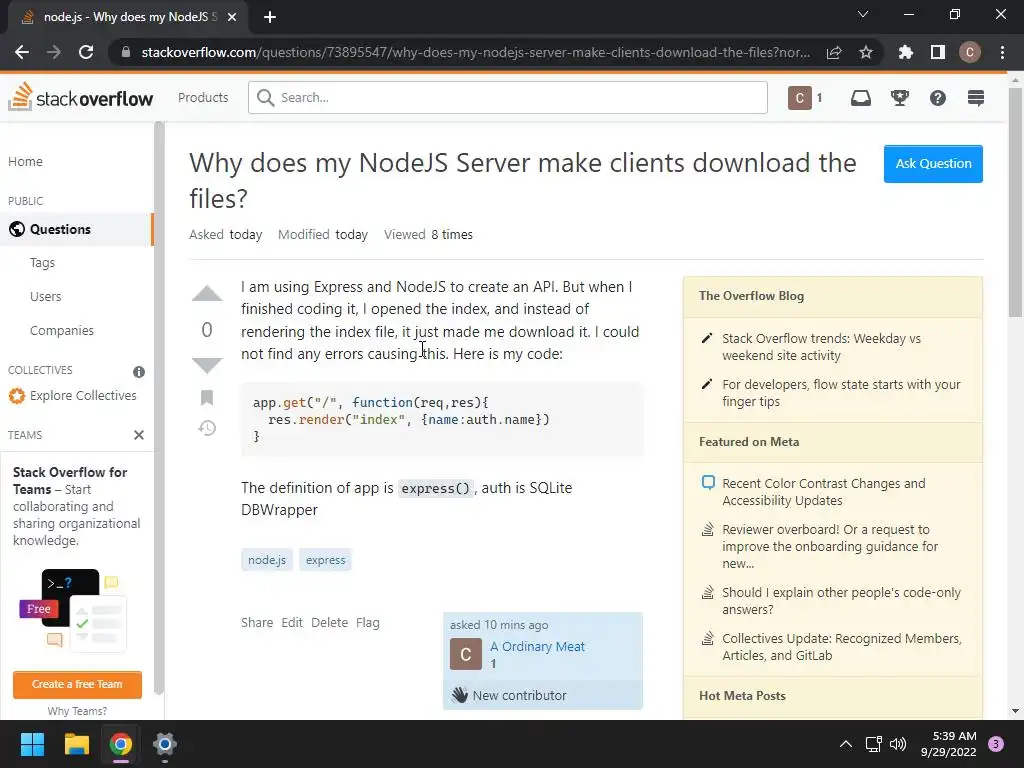Viewport: 1024px width, 768px height.
Task: Go back in browser
Action: 22,52
